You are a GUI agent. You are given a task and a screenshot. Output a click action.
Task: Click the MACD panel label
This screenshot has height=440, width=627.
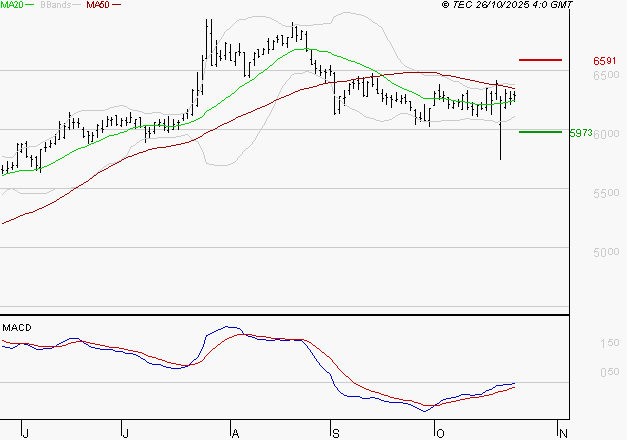pyautogui.click(x=15, y=327)
